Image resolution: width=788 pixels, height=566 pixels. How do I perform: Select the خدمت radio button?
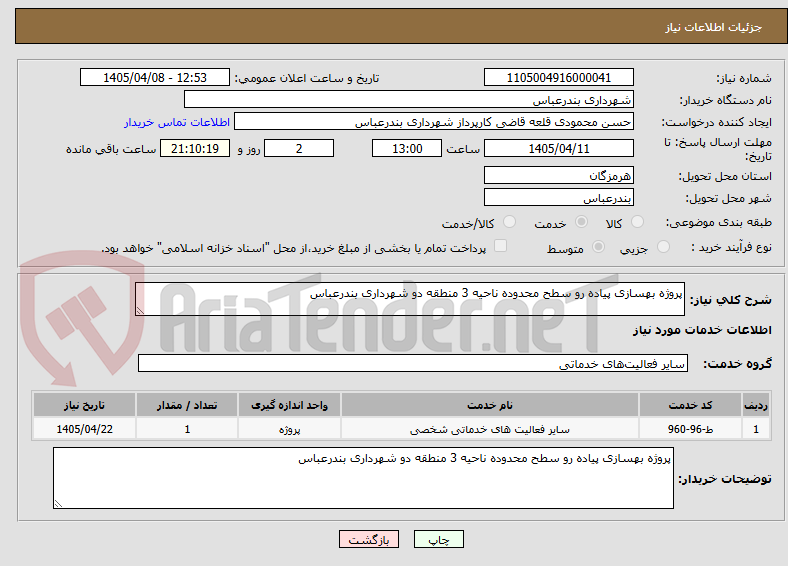coord(581,222)
